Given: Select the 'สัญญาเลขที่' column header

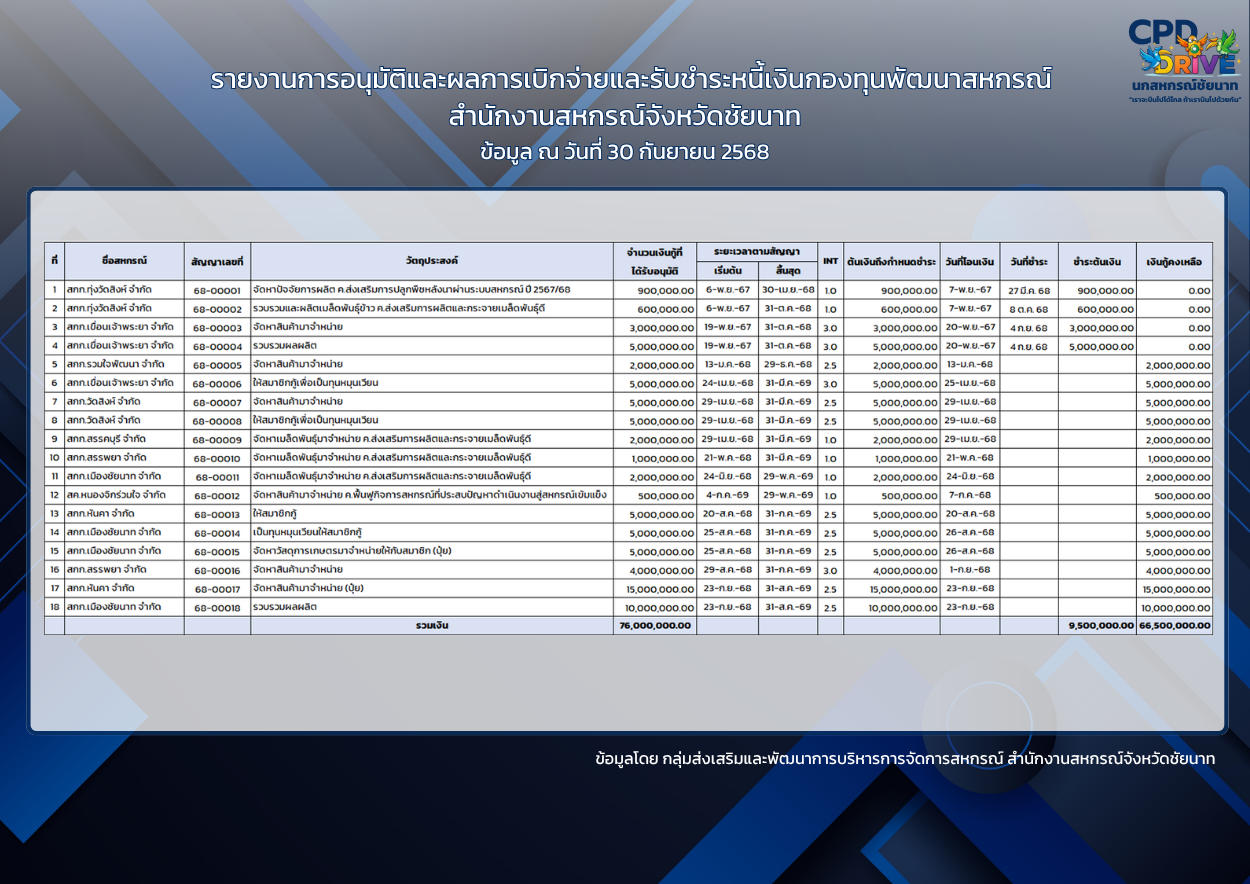Looking at the screenshot, I should pos(217,261).
